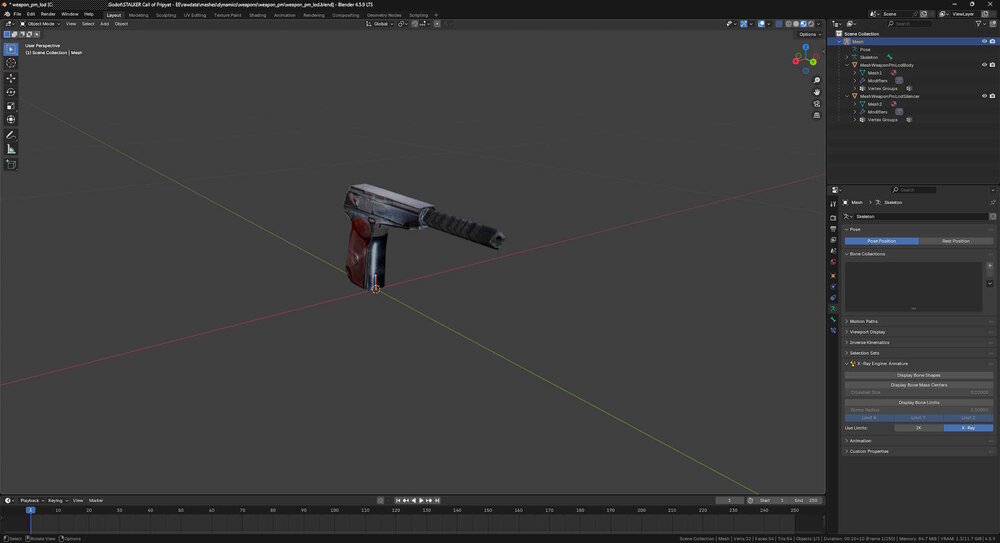The height and width of the screenshot is (543, 1000).
Task: Switch perspective/orthographic grid icon
Action: (x=816, y=115)
